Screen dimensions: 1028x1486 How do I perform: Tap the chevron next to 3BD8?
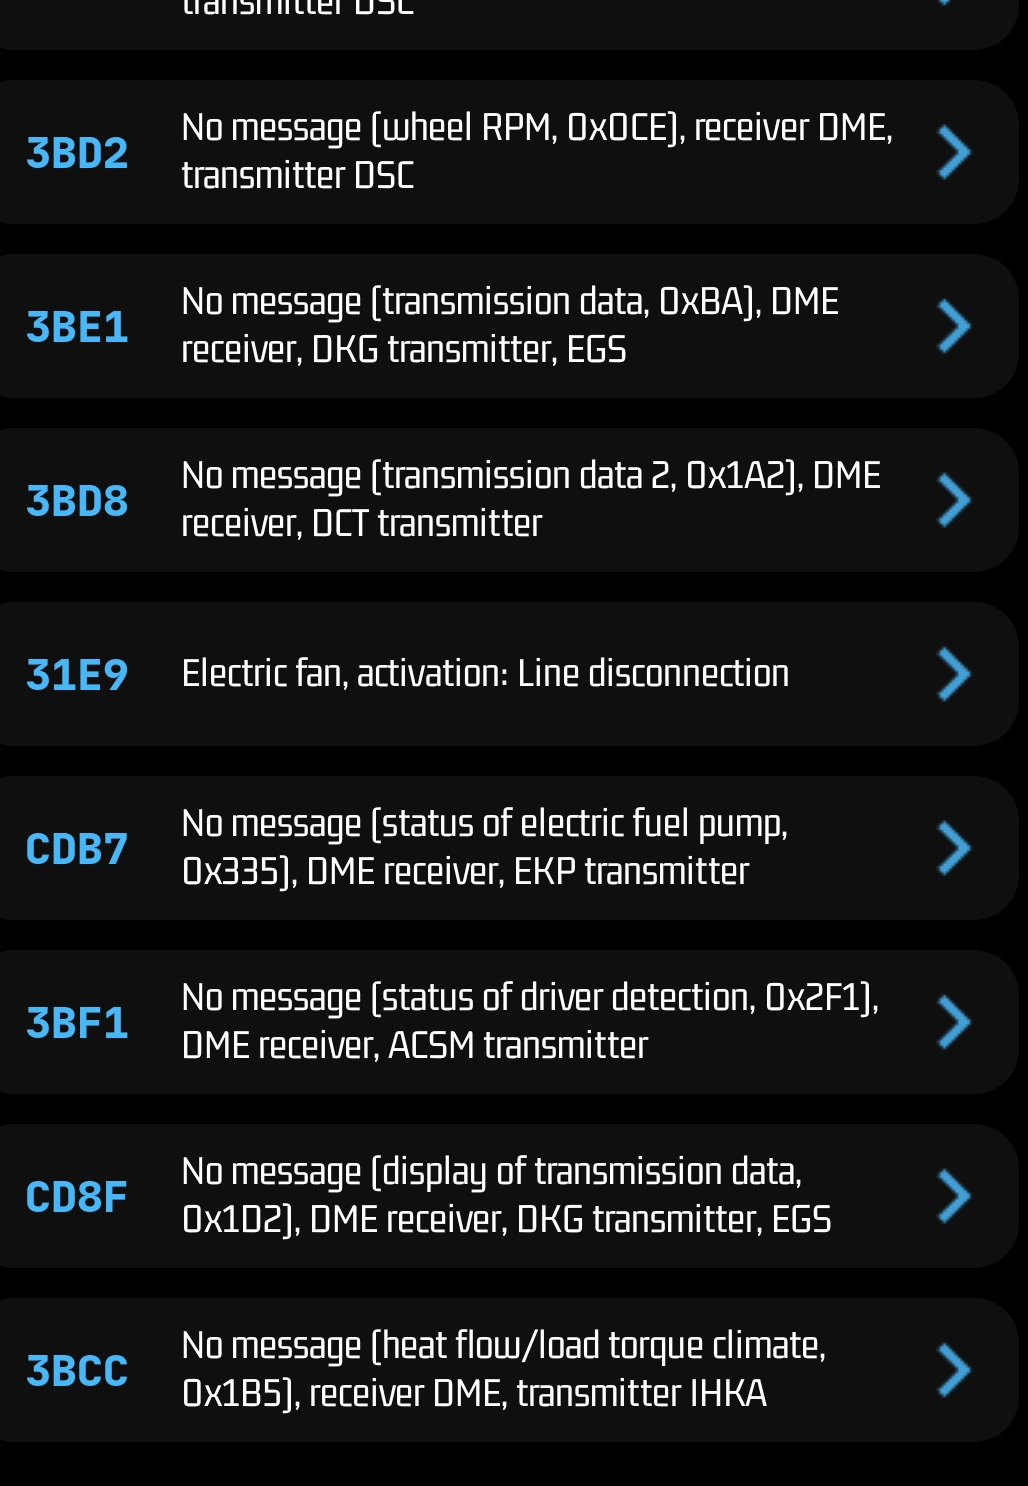tap(953, 501)
